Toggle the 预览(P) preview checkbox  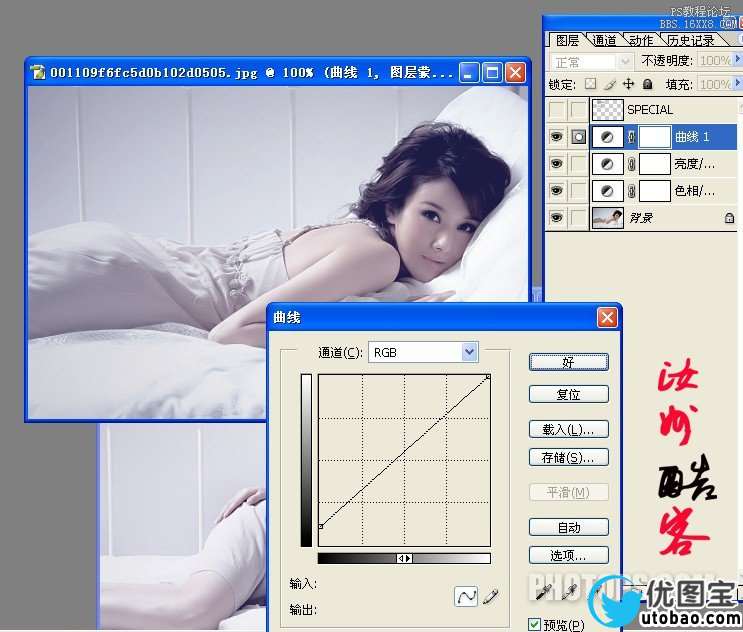(534, 624)
